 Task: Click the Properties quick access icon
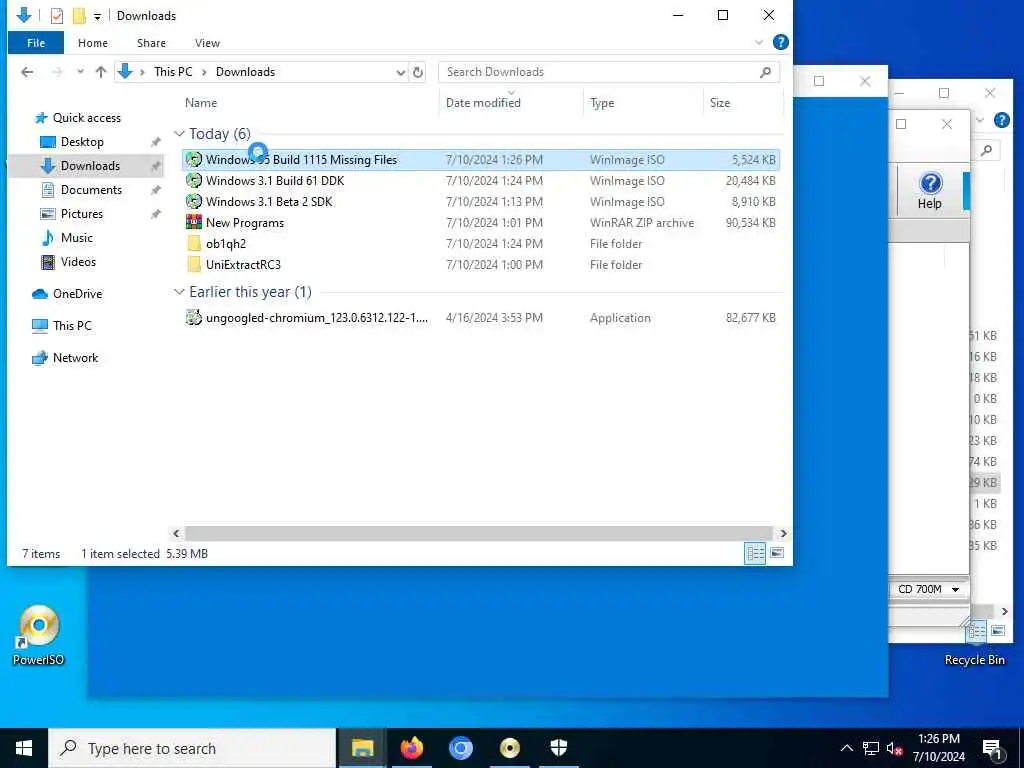(57, 16)
